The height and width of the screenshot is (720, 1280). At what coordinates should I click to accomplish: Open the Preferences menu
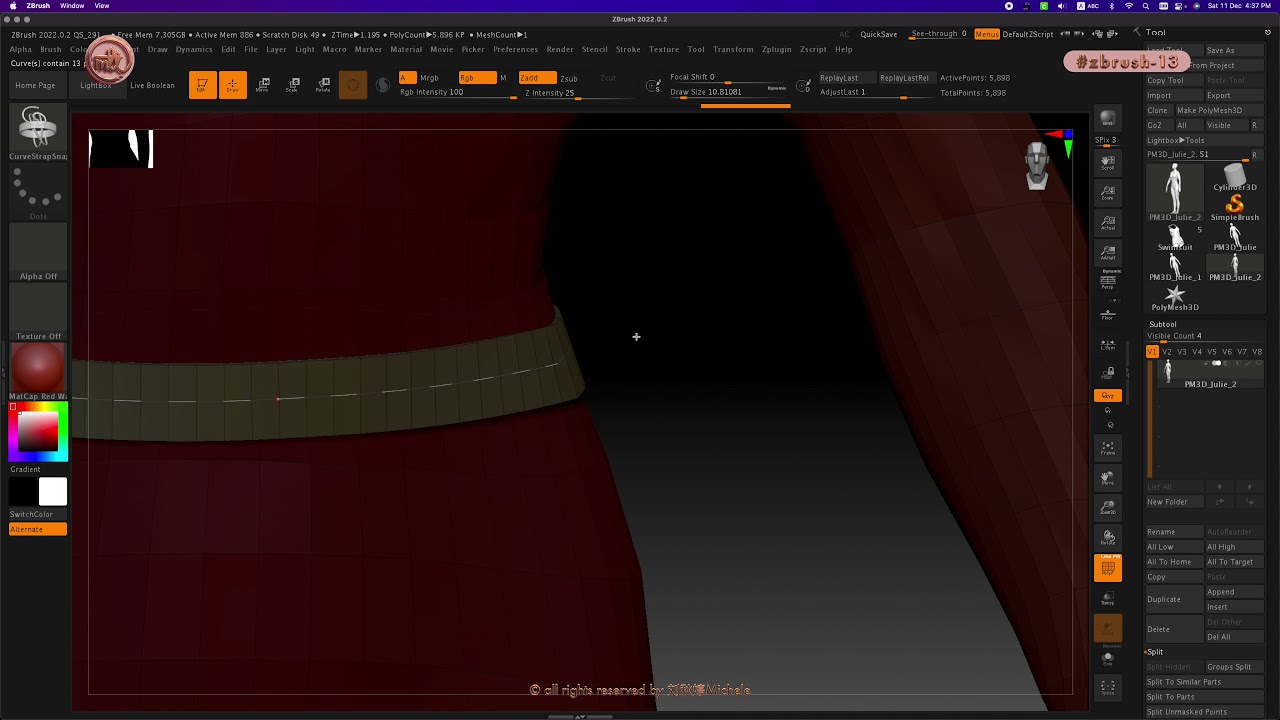coord(515,49)
